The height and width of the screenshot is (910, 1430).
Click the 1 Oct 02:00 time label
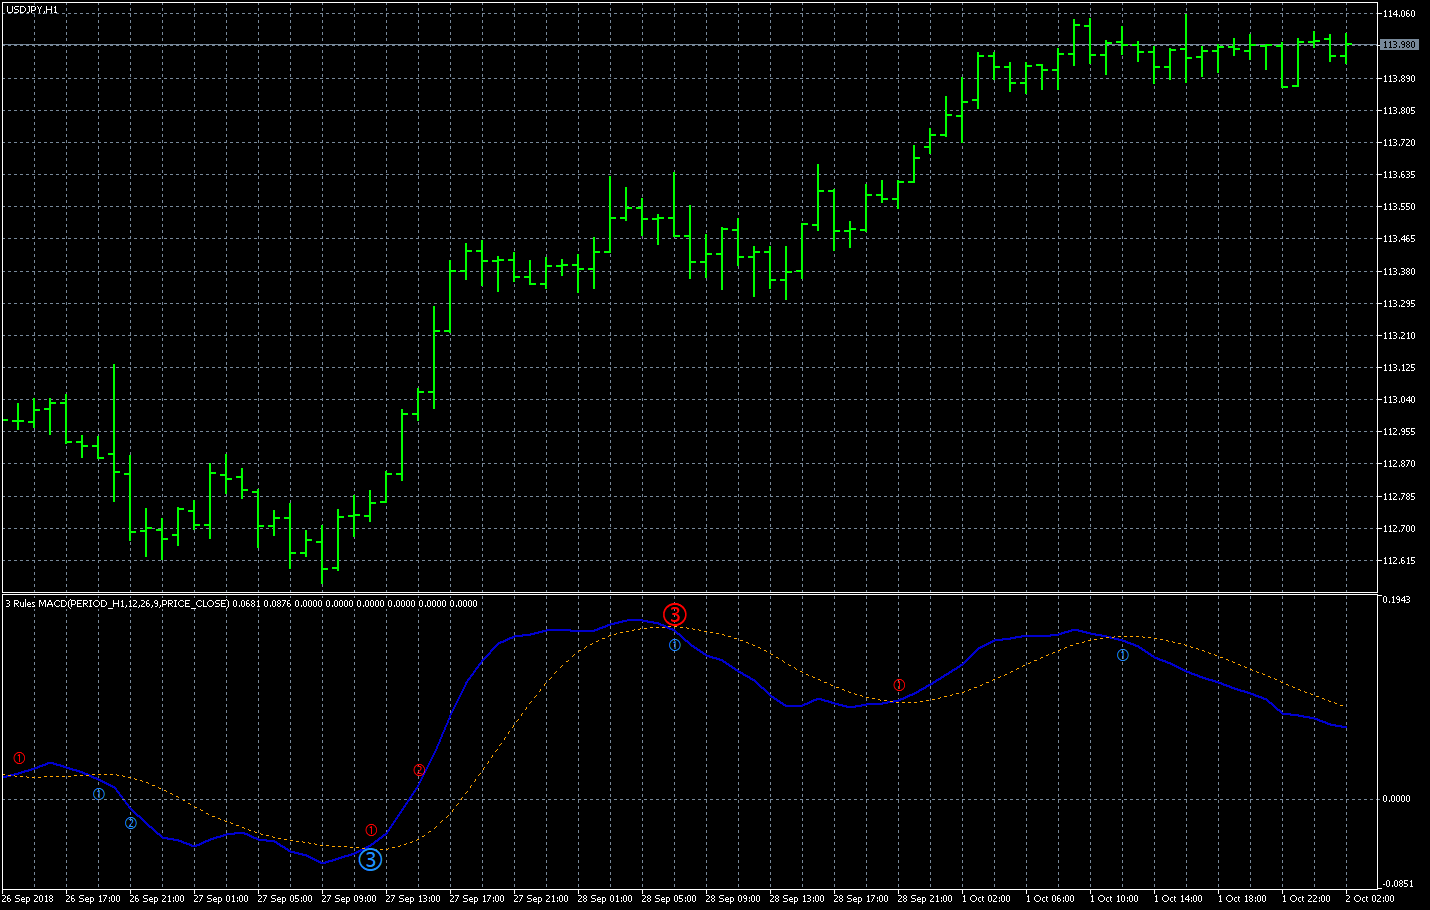[989, 899]
